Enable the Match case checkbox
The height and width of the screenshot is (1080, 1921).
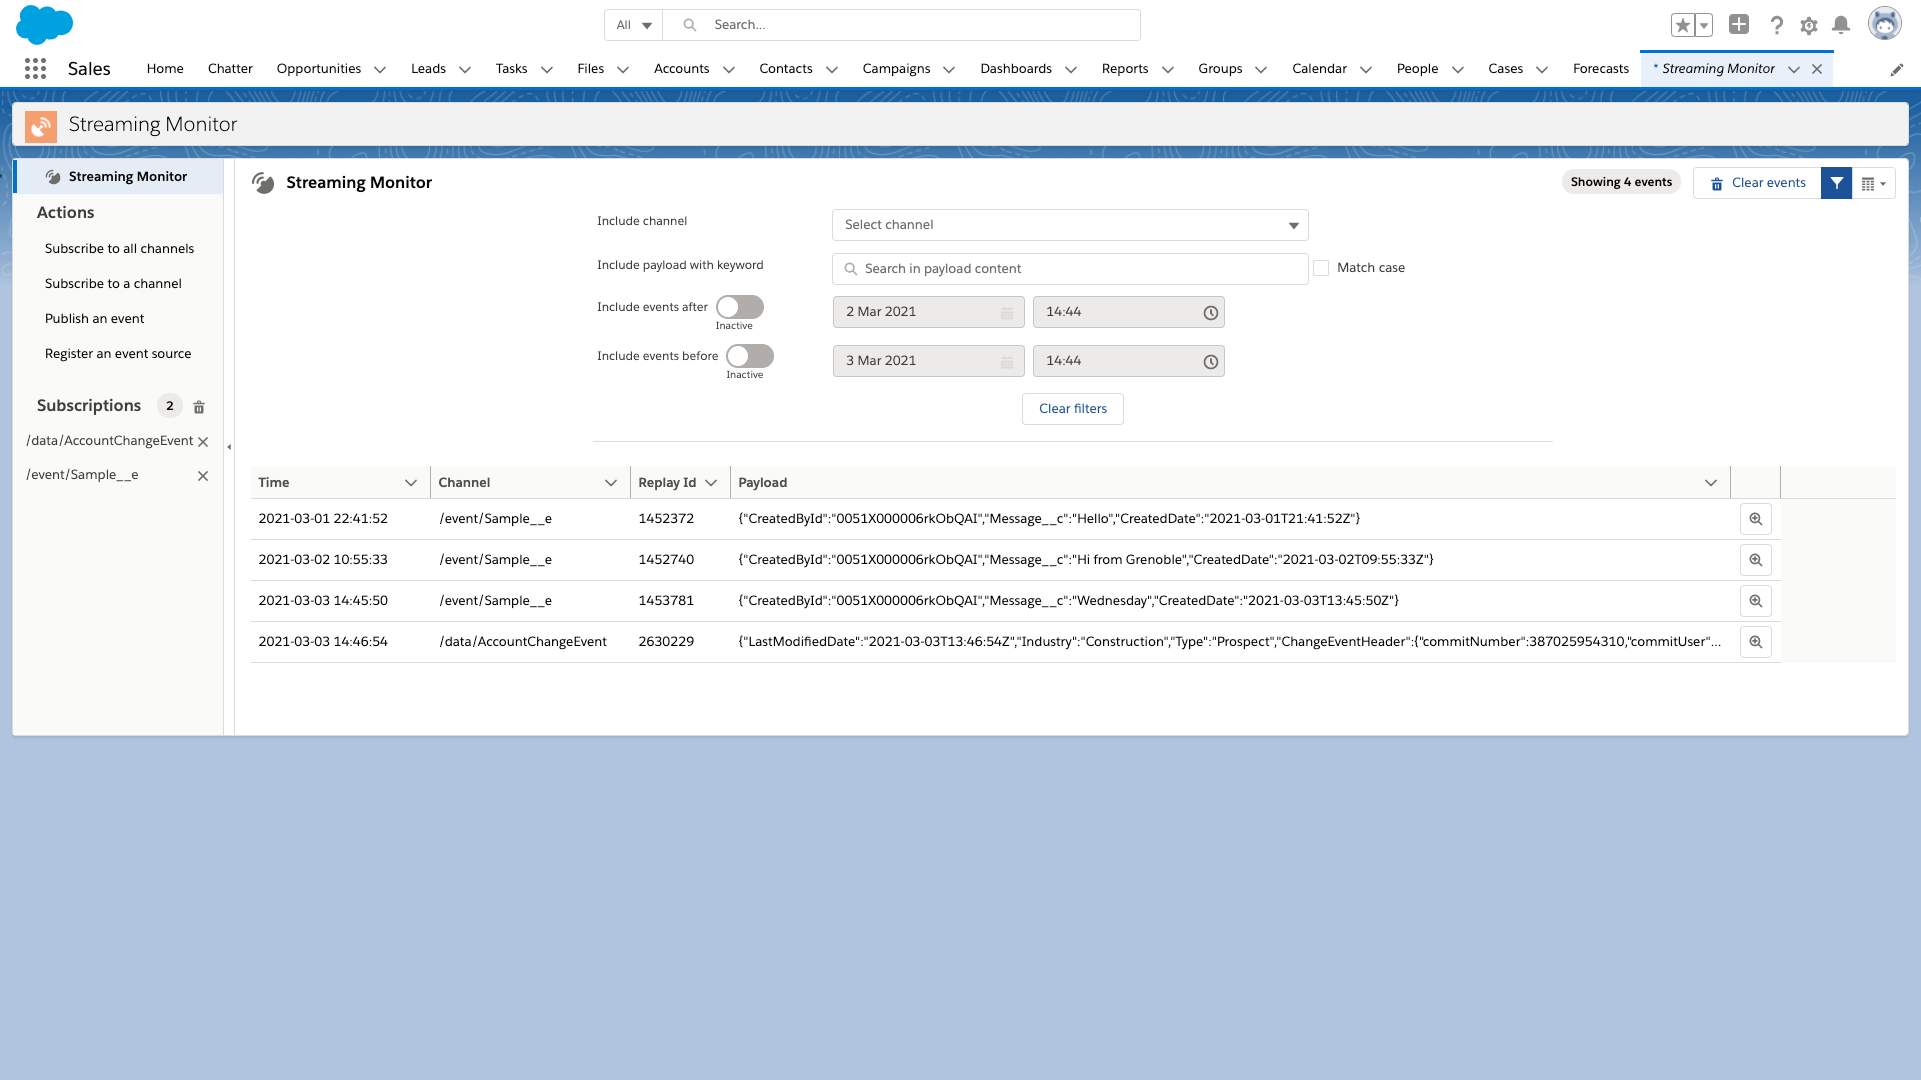(x=1321, y=268)
